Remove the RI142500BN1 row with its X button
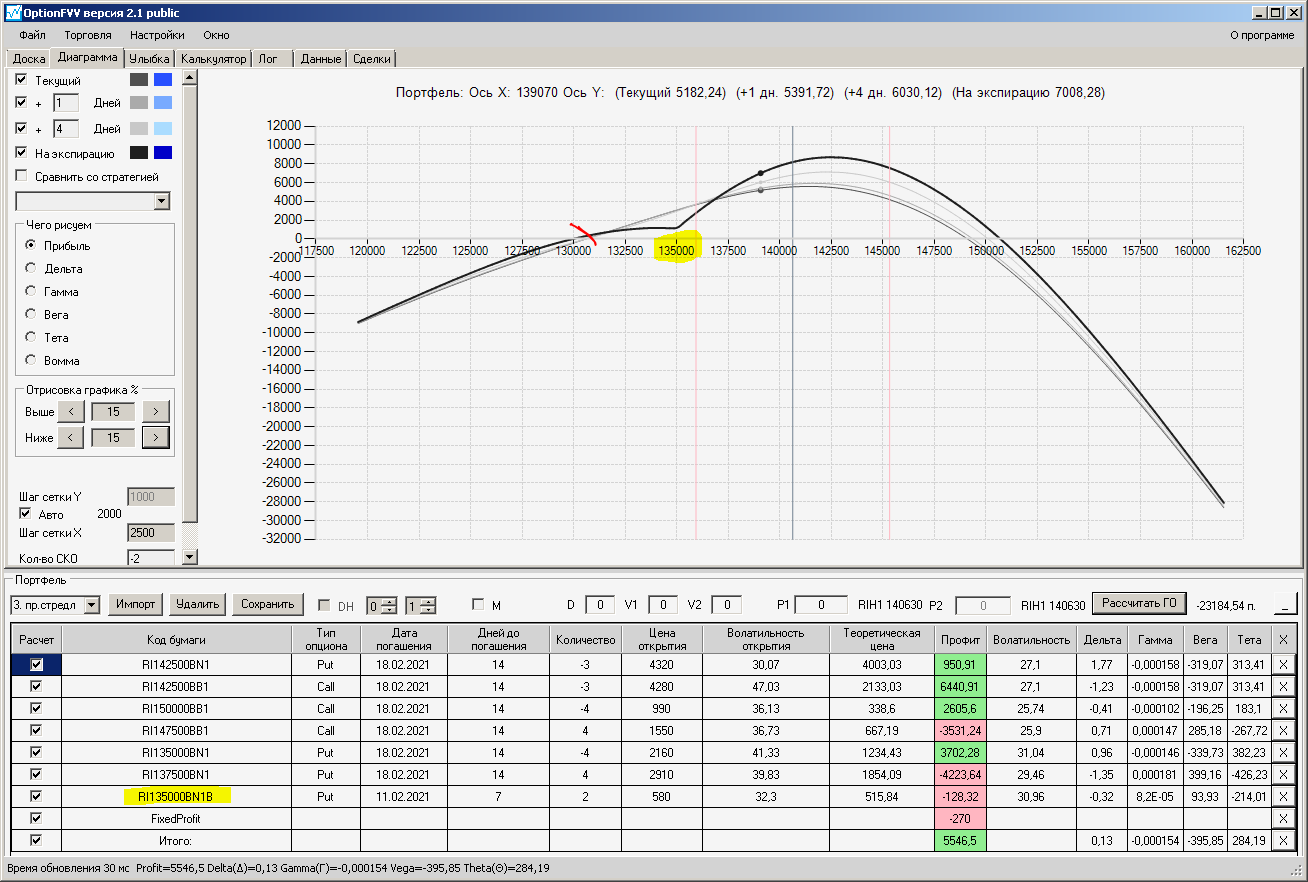Image resolution: width=1308 pixels, height=882 pixels. pyautogui.click(x=1283, y=664)
